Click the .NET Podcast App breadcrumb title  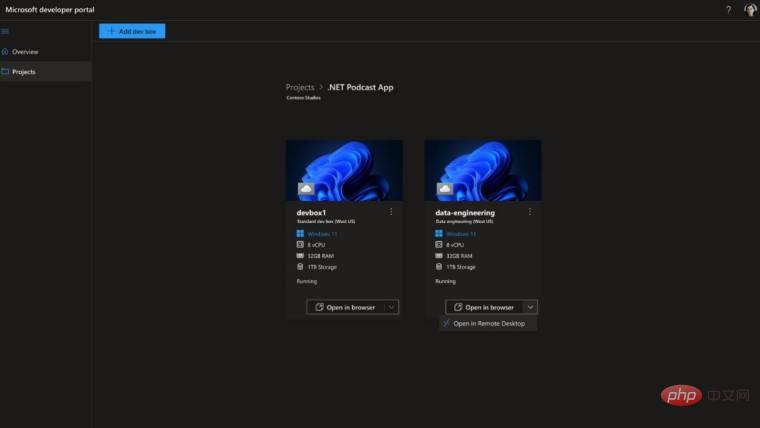point(361,87)
